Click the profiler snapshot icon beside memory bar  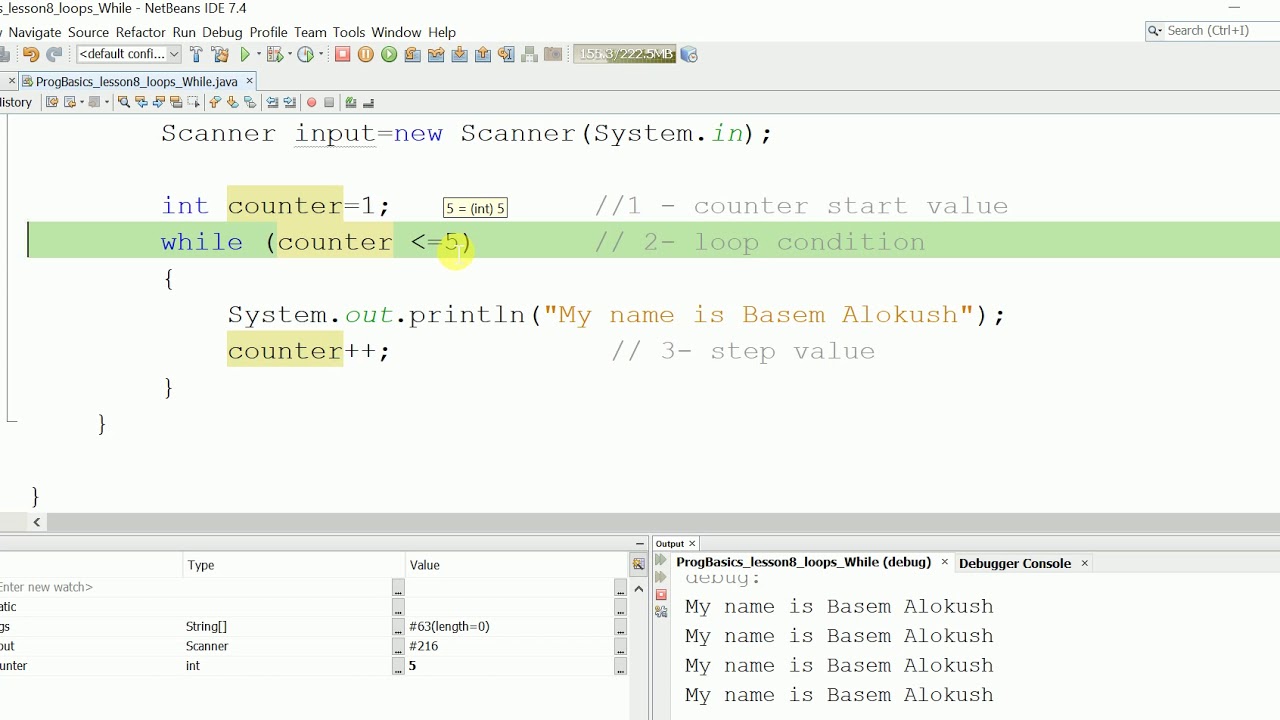689,54
